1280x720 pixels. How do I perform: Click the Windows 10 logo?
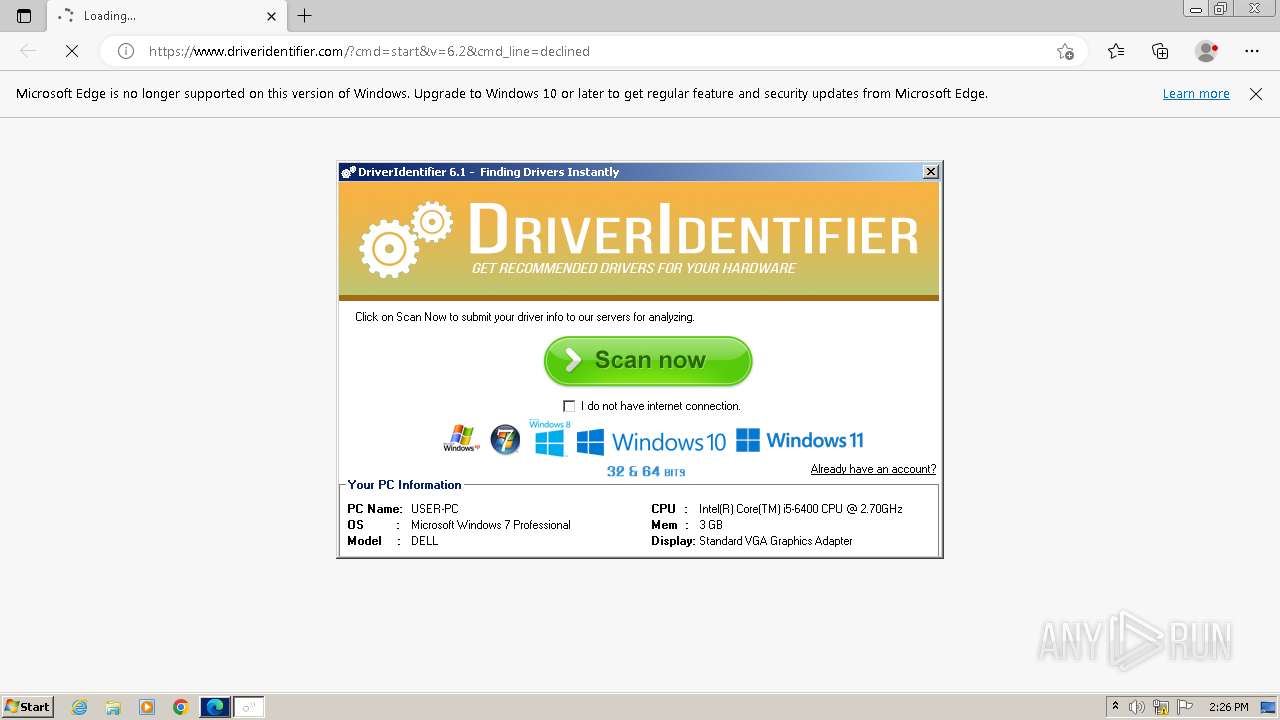(x=651, y=441)
